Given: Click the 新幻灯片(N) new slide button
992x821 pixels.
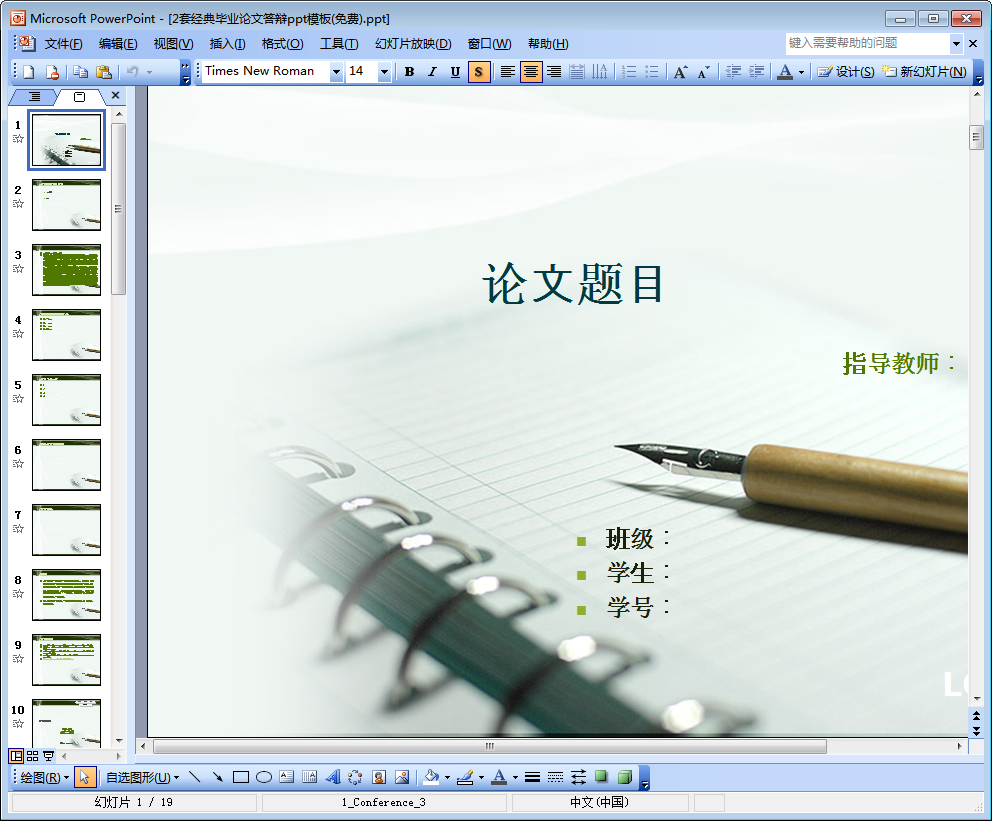Looking at the screenshot, I should click(x=925, y=71).
